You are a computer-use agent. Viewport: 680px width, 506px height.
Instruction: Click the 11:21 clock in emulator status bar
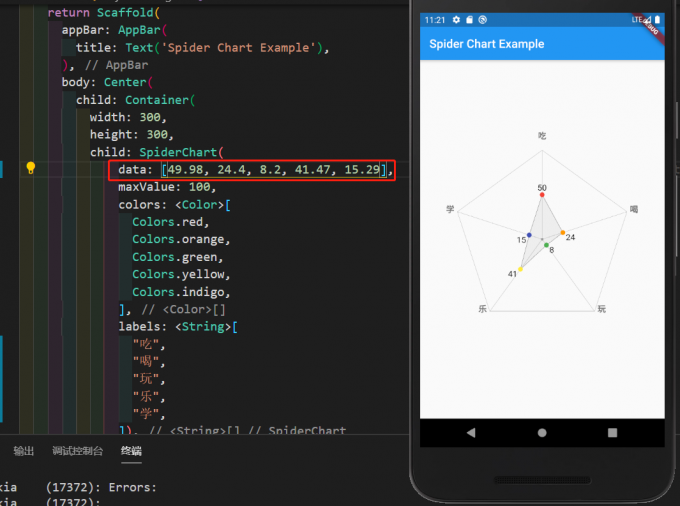click(435, 20)
